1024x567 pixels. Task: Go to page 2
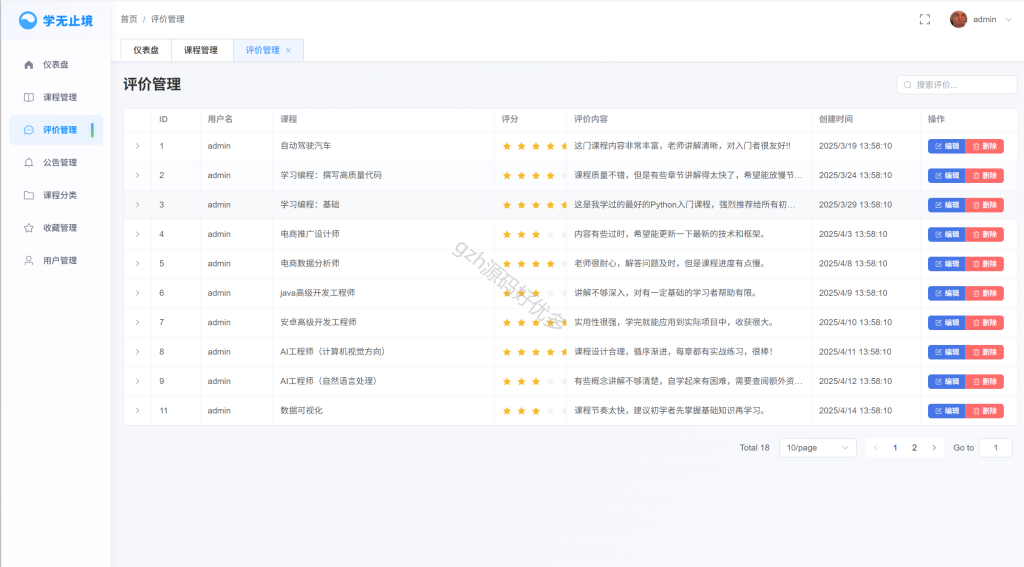pyautogui.click(x=914, y=447)
